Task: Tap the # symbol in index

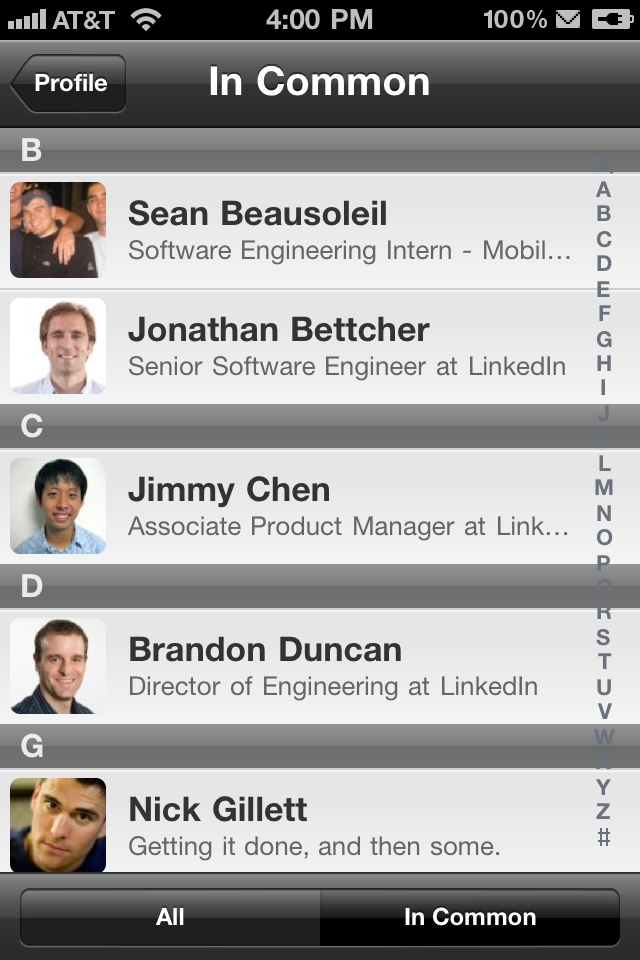Action: pyautogui.click(x=604, y=837)
